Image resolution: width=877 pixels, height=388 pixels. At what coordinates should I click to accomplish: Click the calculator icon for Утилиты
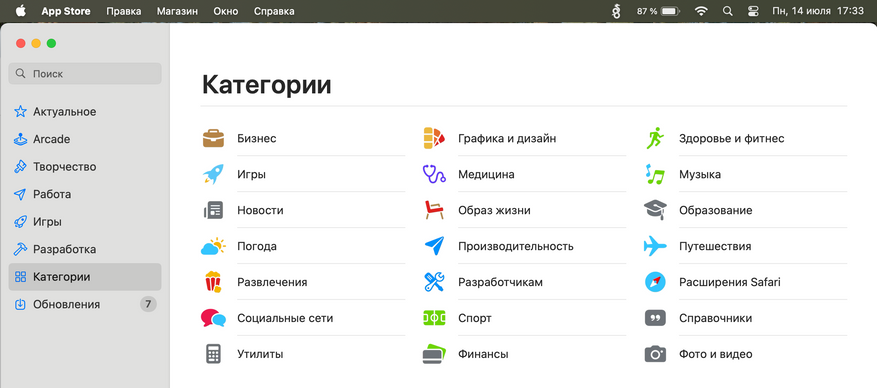click(213, 354)
